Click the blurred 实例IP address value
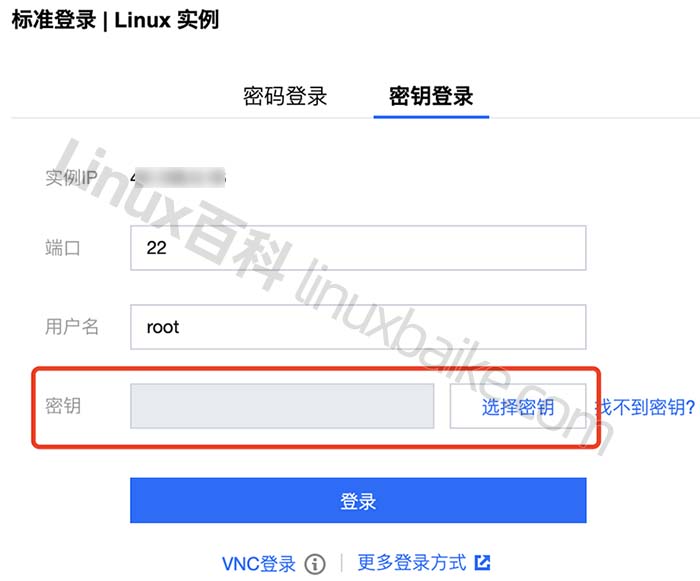This screenshot has height=581, width=700. [179, 178]
